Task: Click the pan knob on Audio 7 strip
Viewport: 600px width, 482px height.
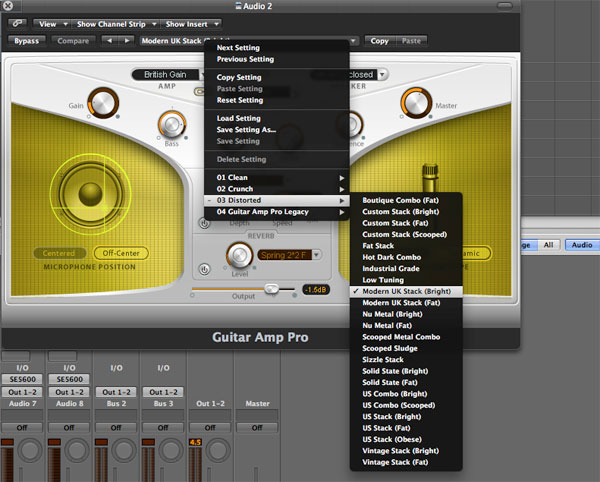Action: tap(30, 450)
